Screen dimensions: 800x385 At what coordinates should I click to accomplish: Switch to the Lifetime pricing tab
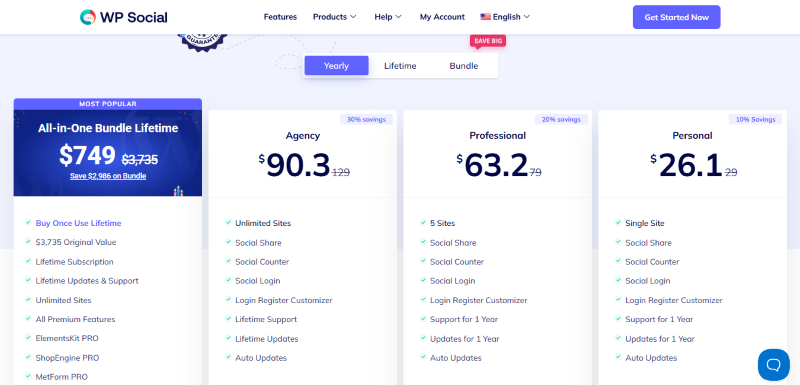400,66
